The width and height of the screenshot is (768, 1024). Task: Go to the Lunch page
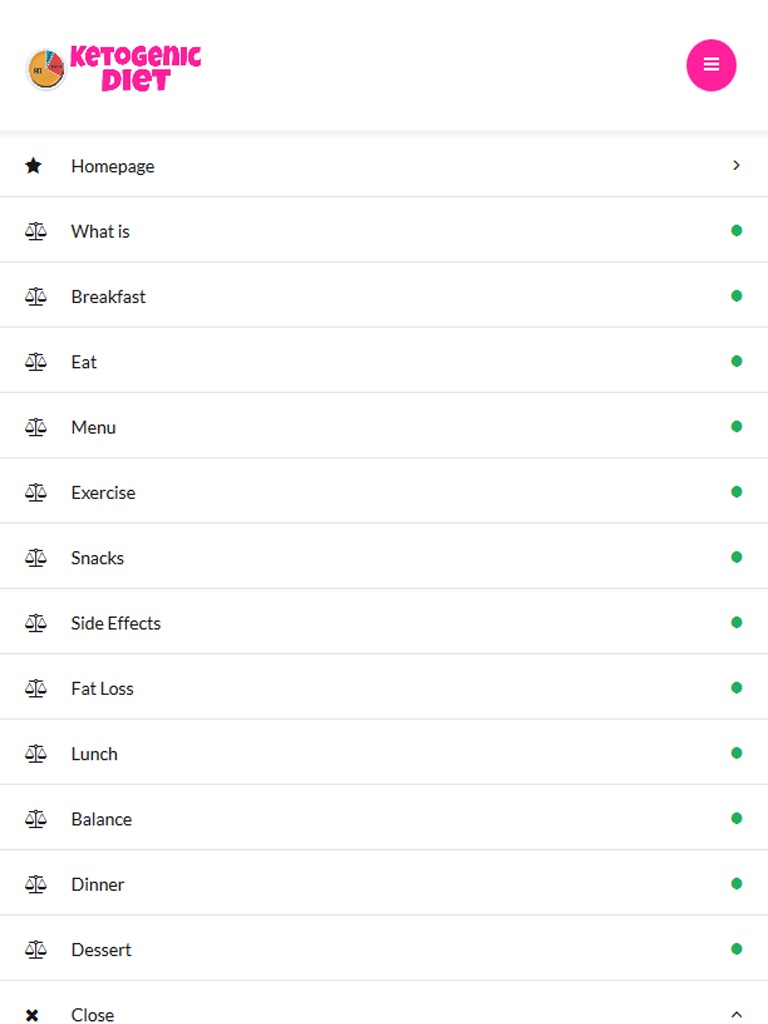(94, 754)
